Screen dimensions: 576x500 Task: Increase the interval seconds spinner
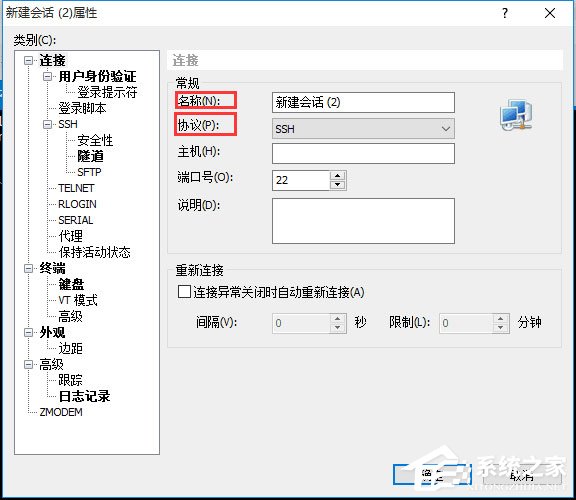(x=338, y=319)
